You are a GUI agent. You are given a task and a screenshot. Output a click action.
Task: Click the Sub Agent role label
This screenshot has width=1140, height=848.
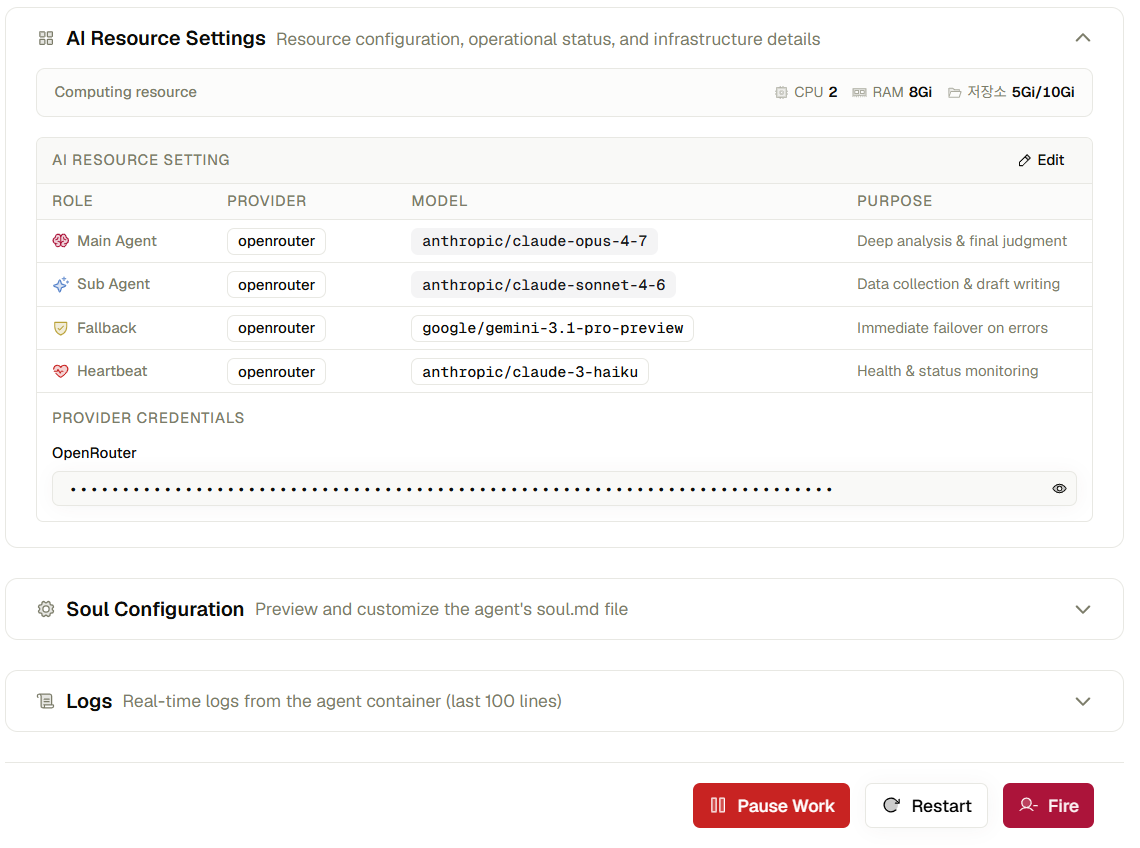(x=113, y=284)
